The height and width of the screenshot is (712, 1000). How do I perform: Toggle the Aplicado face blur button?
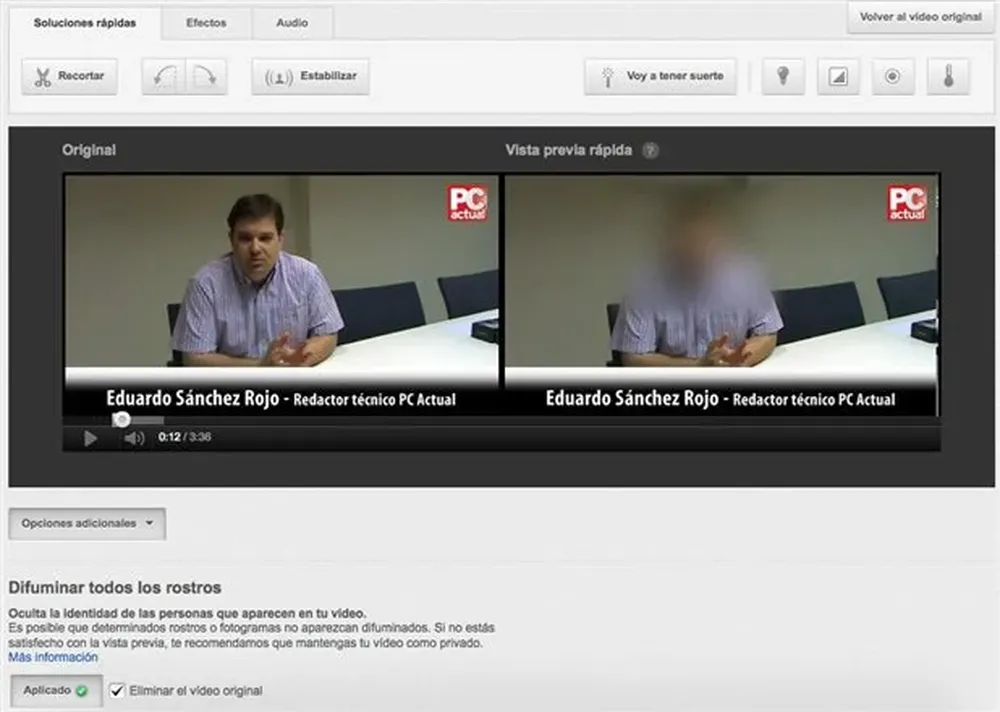point(54,690)
